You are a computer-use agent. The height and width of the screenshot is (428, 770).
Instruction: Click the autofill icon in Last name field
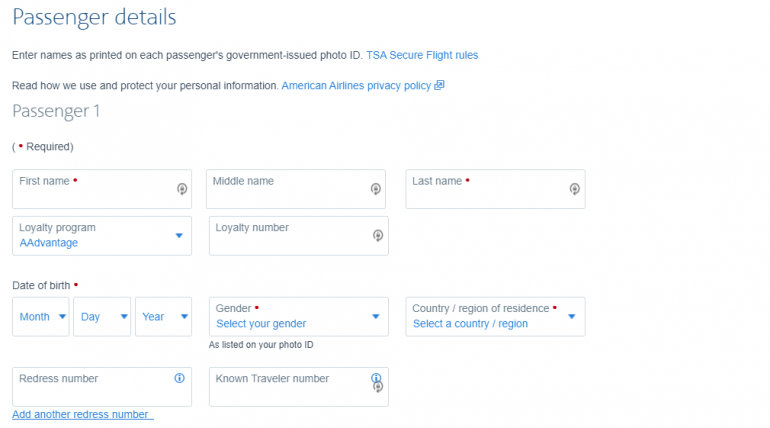(x=575, y=189)
